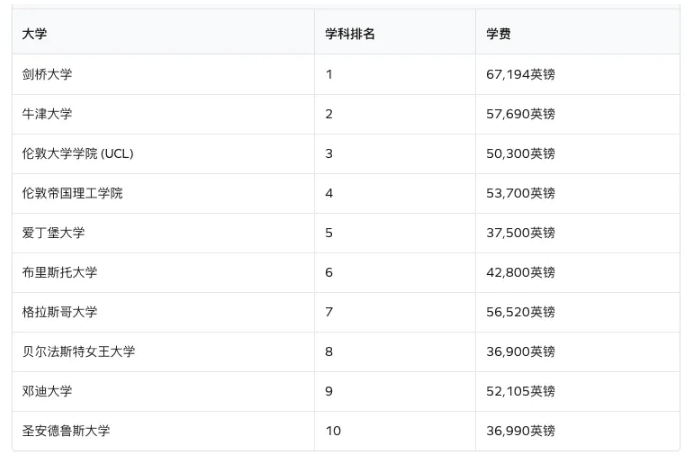Select the 贝尔法斯特女王大学 cell
Viewport: 687px width, 458px height.
coord(79,351)
